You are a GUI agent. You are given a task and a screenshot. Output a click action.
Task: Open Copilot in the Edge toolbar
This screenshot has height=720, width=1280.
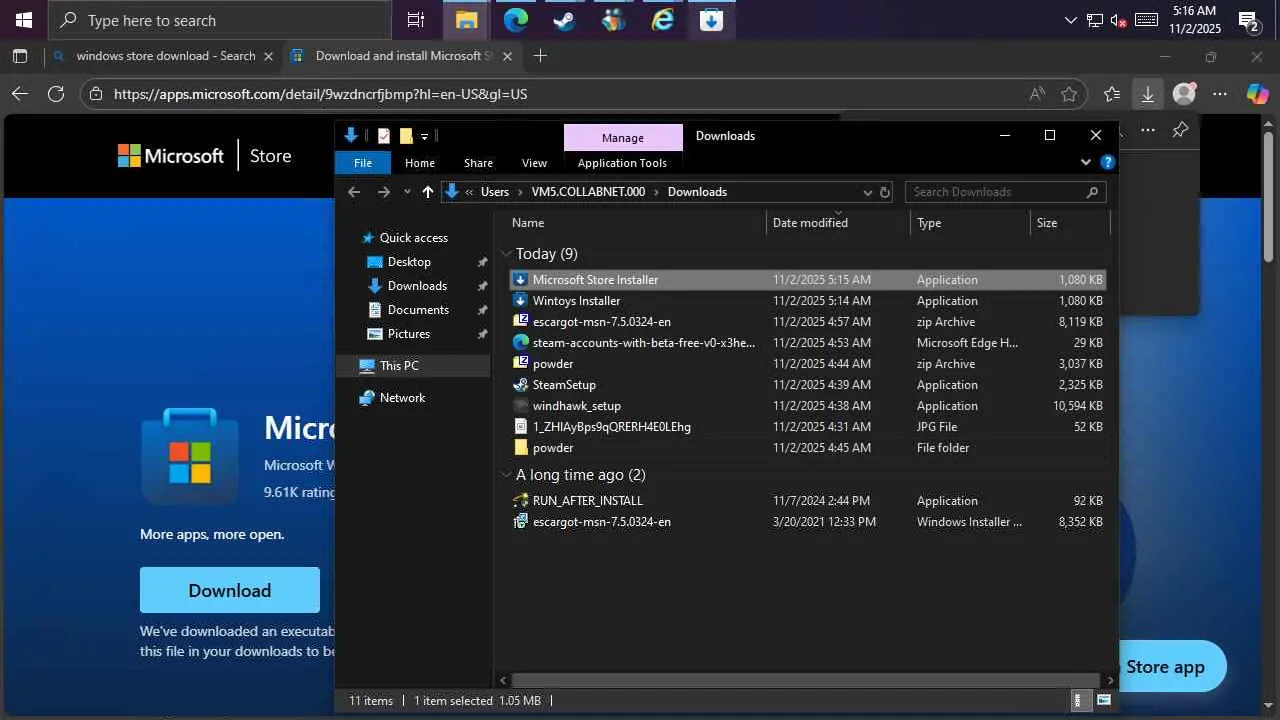[x=1257, y=94]
